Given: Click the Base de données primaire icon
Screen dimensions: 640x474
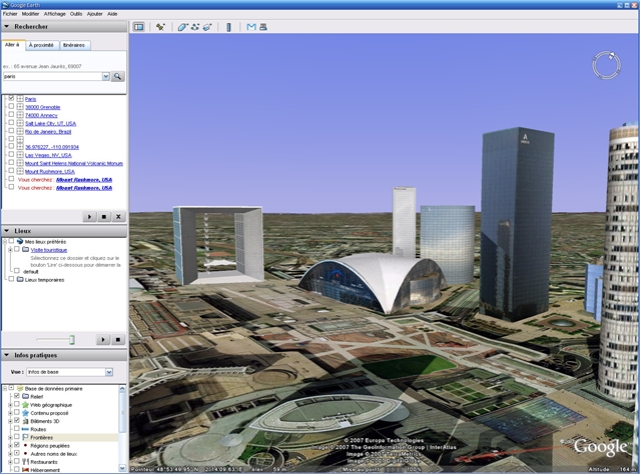Looking at the screenshot, I should point(19,388).
